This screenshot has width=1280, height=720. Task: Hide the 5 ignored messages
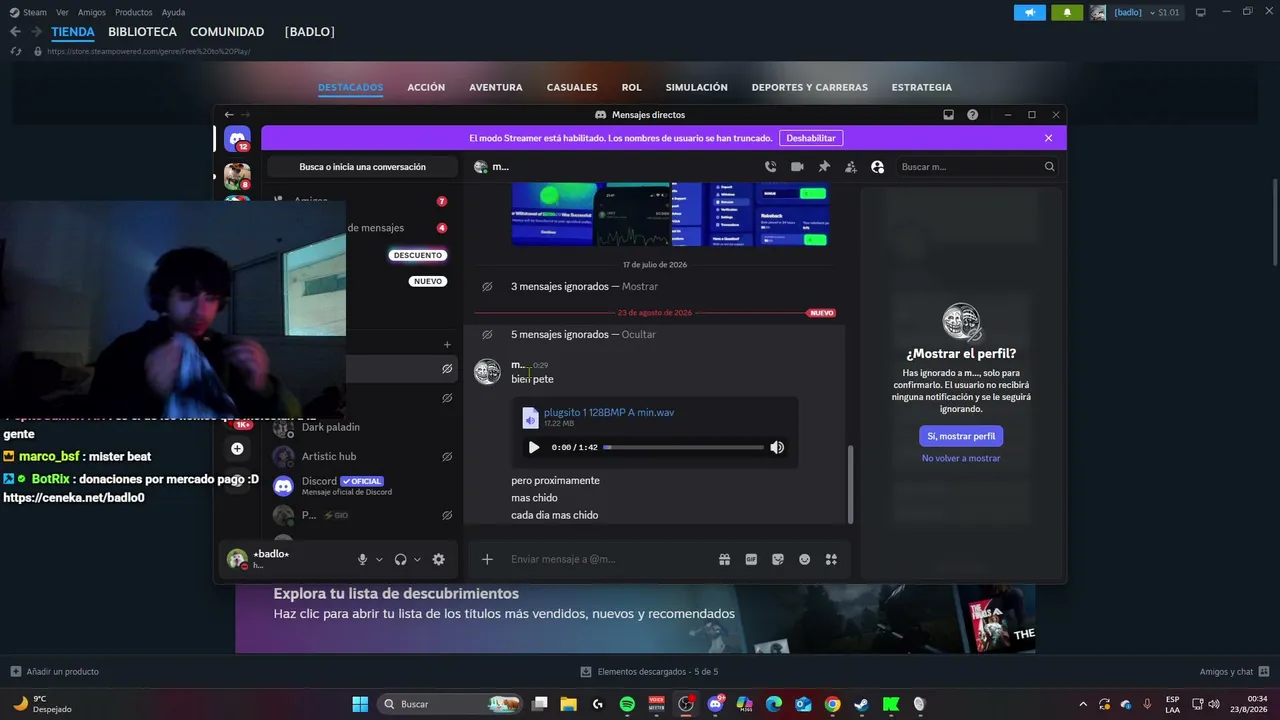click(639, 334)
